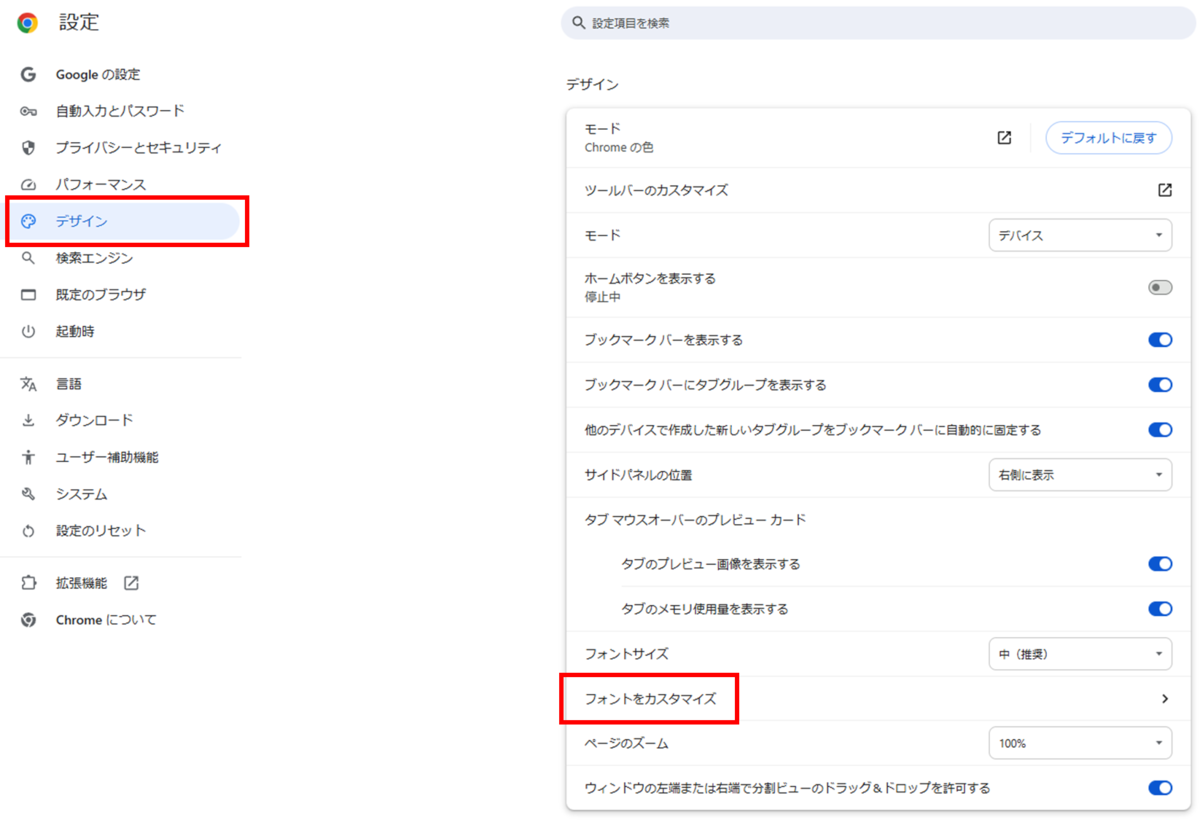This screenshot has height=820, width=1200.
Task: Click the key icon for 自動入力とパスワード
Action: tap(28, 111)
